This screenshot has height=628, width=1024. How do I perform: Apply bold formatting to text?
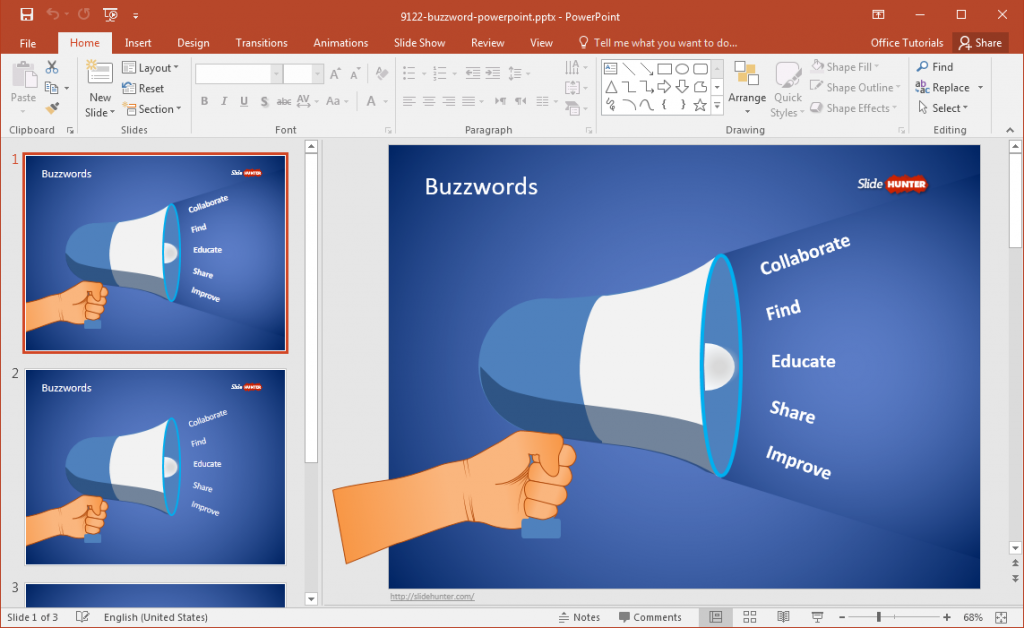pyautogui.click(x=204, y=101)
